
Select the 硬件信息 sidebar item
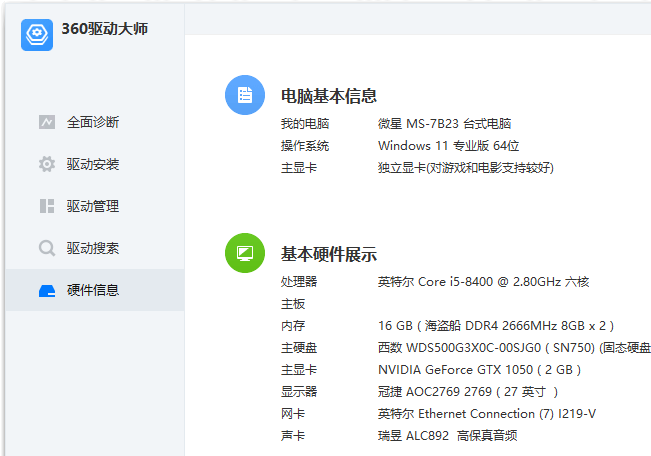click(95, 290)
